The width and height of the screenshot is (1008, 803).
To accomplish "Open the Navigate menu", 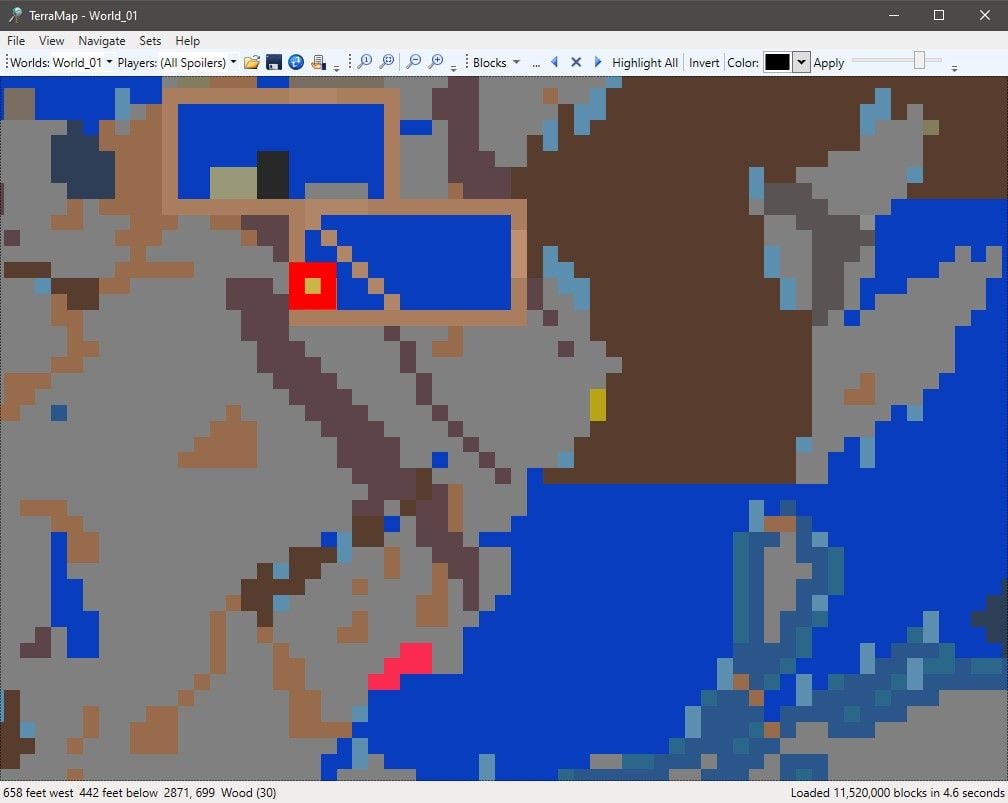I will (x=102, y=41).
